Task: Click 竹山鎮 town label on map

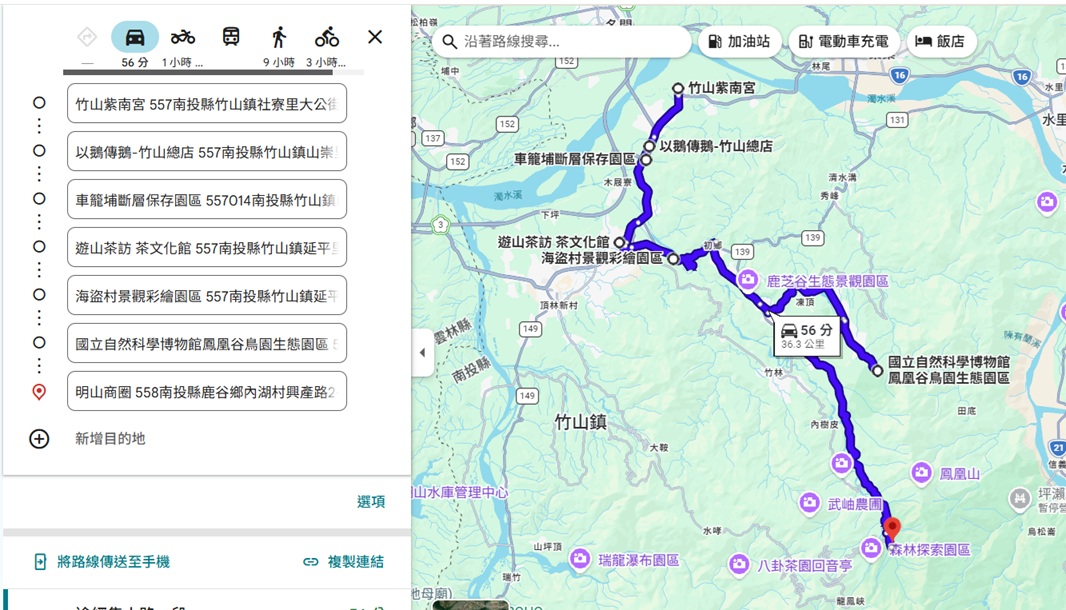Action: coord(580,423)
